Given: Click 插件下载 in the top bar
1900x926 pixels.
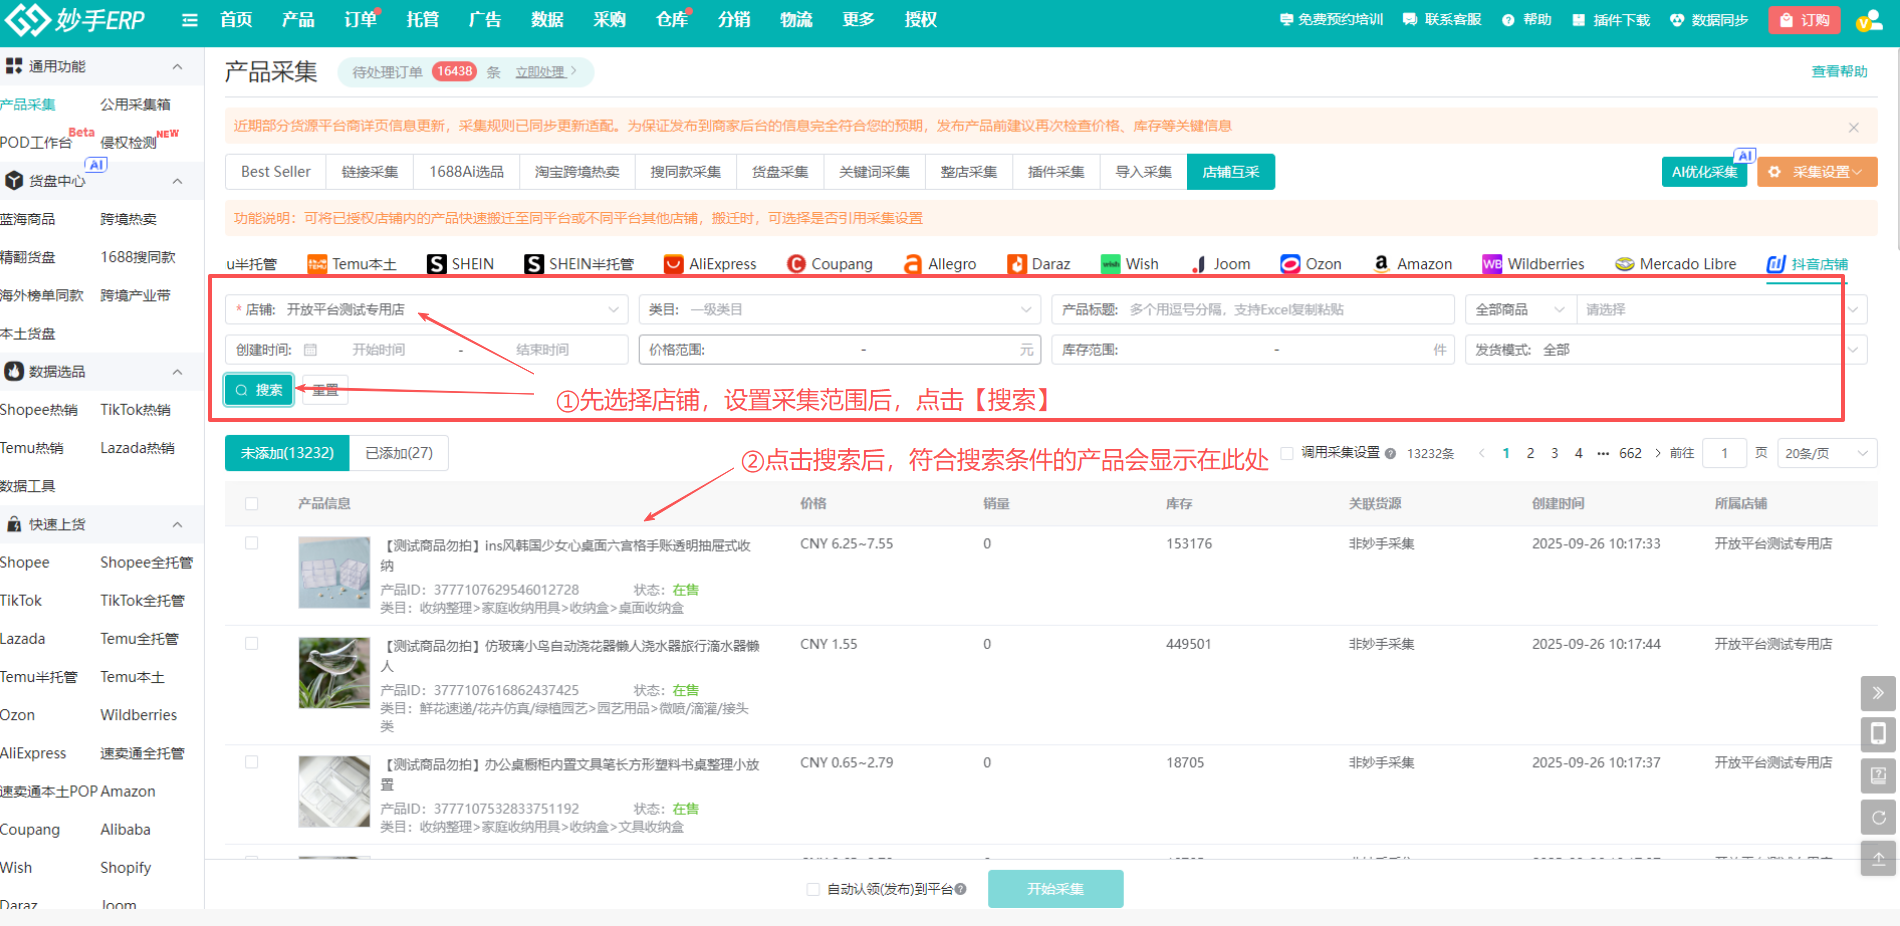Looking at the screenshot, I should pyautogui.click(x=1611, y=20).
